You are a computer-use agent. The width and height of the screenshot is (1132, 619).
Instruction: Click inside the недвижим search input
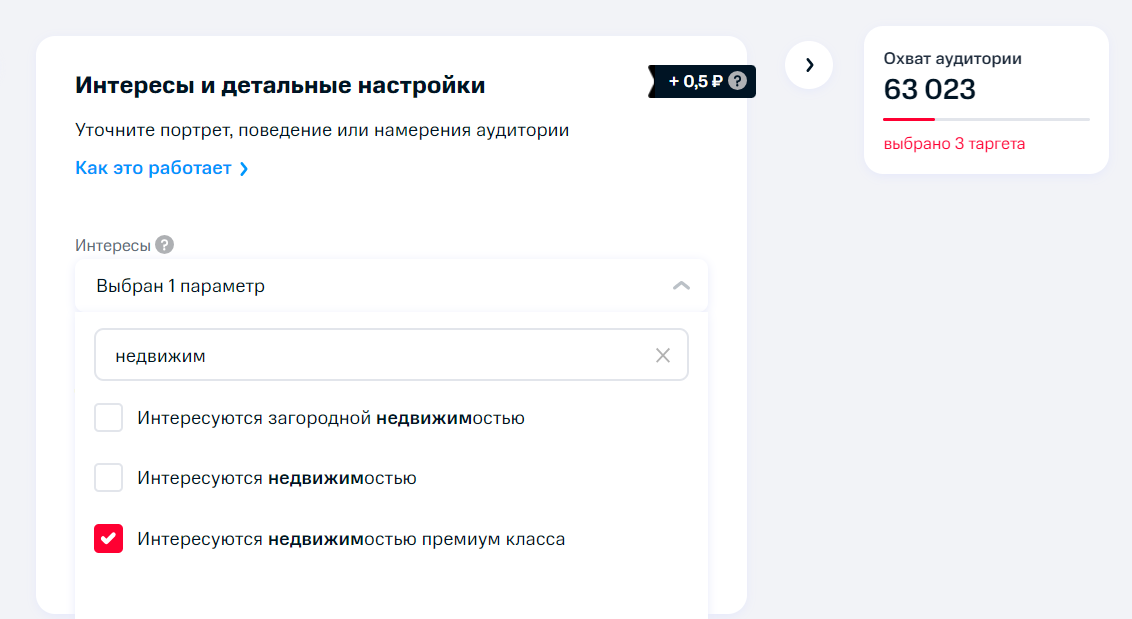click(300, 354)
